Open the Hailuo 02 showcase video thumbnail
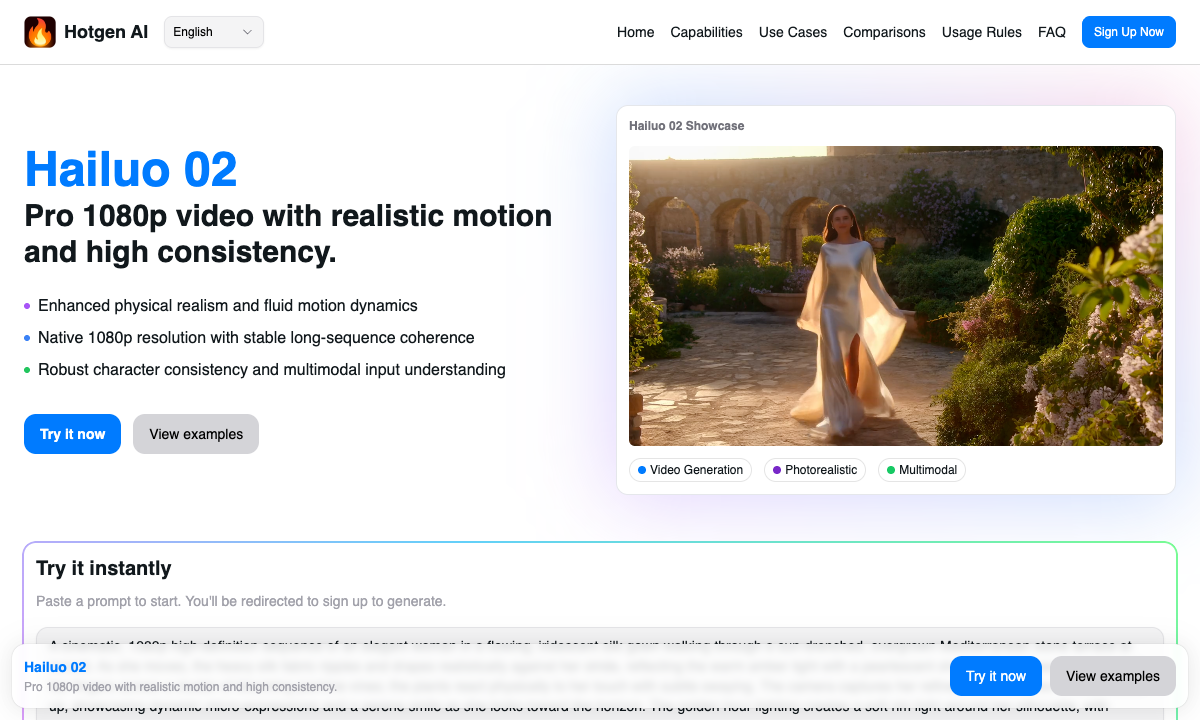This screenshot has width=1200, height=720. point(895,296)
